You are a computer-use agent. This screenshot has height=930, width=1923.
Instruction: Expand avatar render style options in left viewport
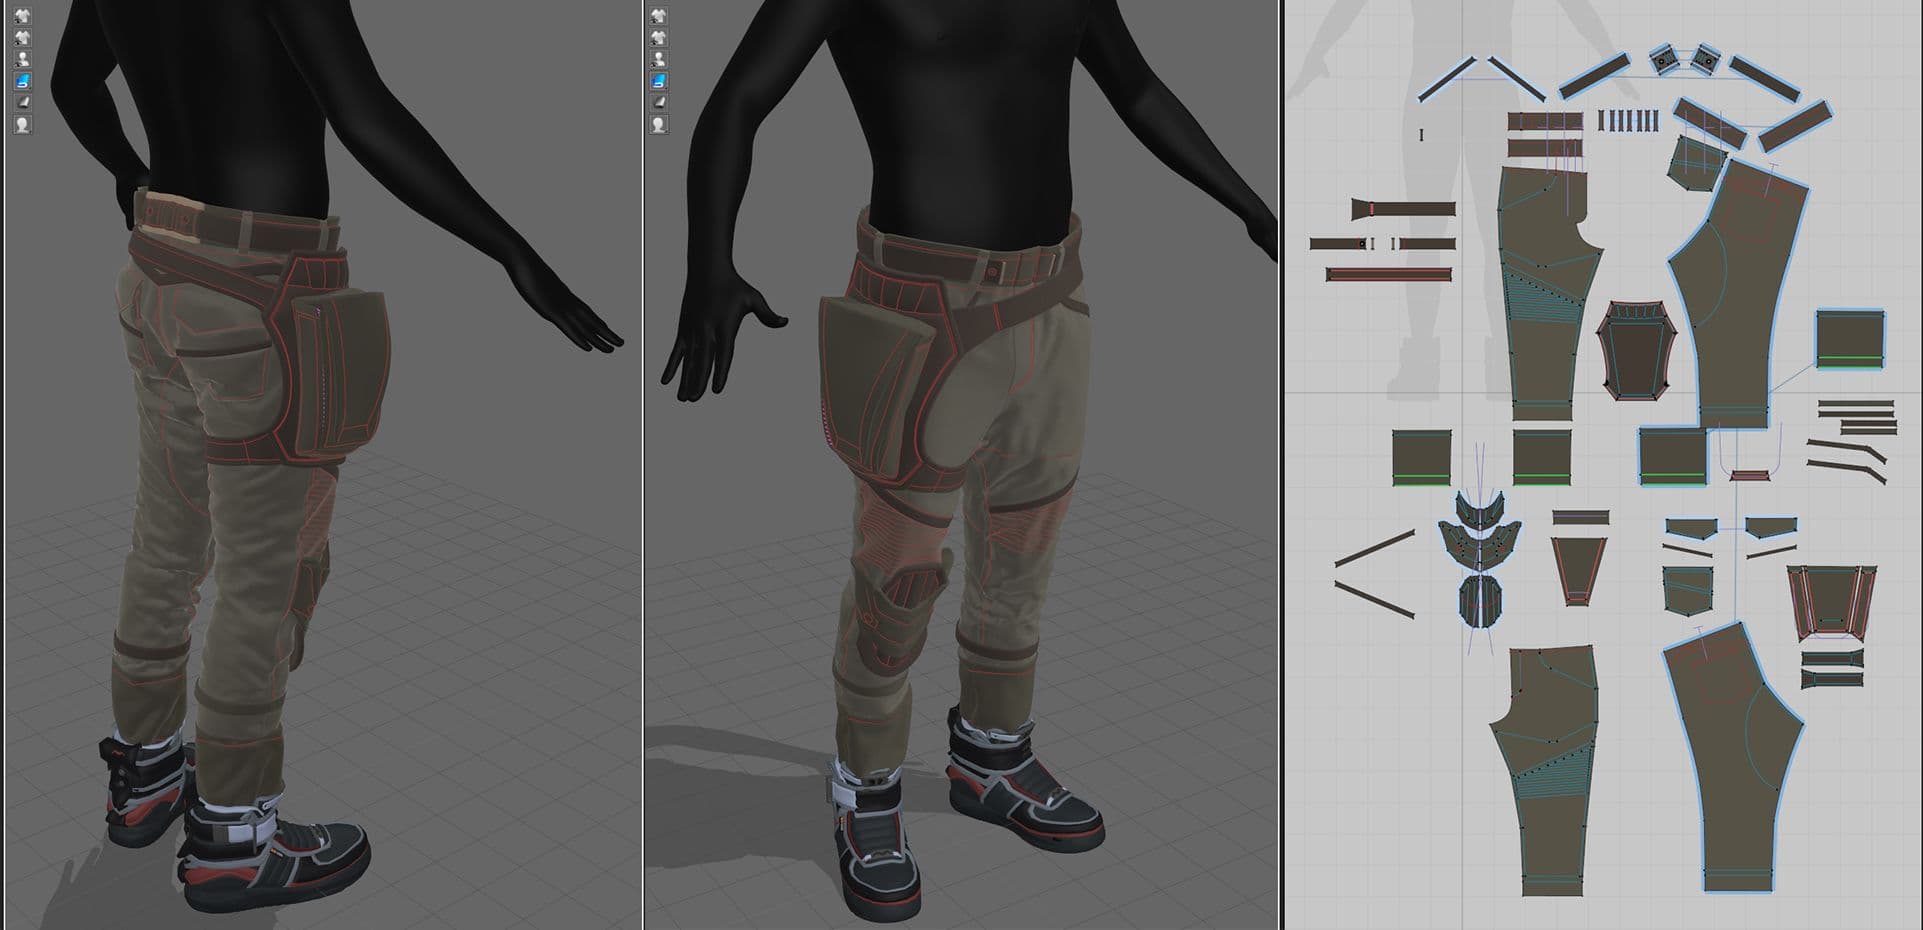coord(22,125)
